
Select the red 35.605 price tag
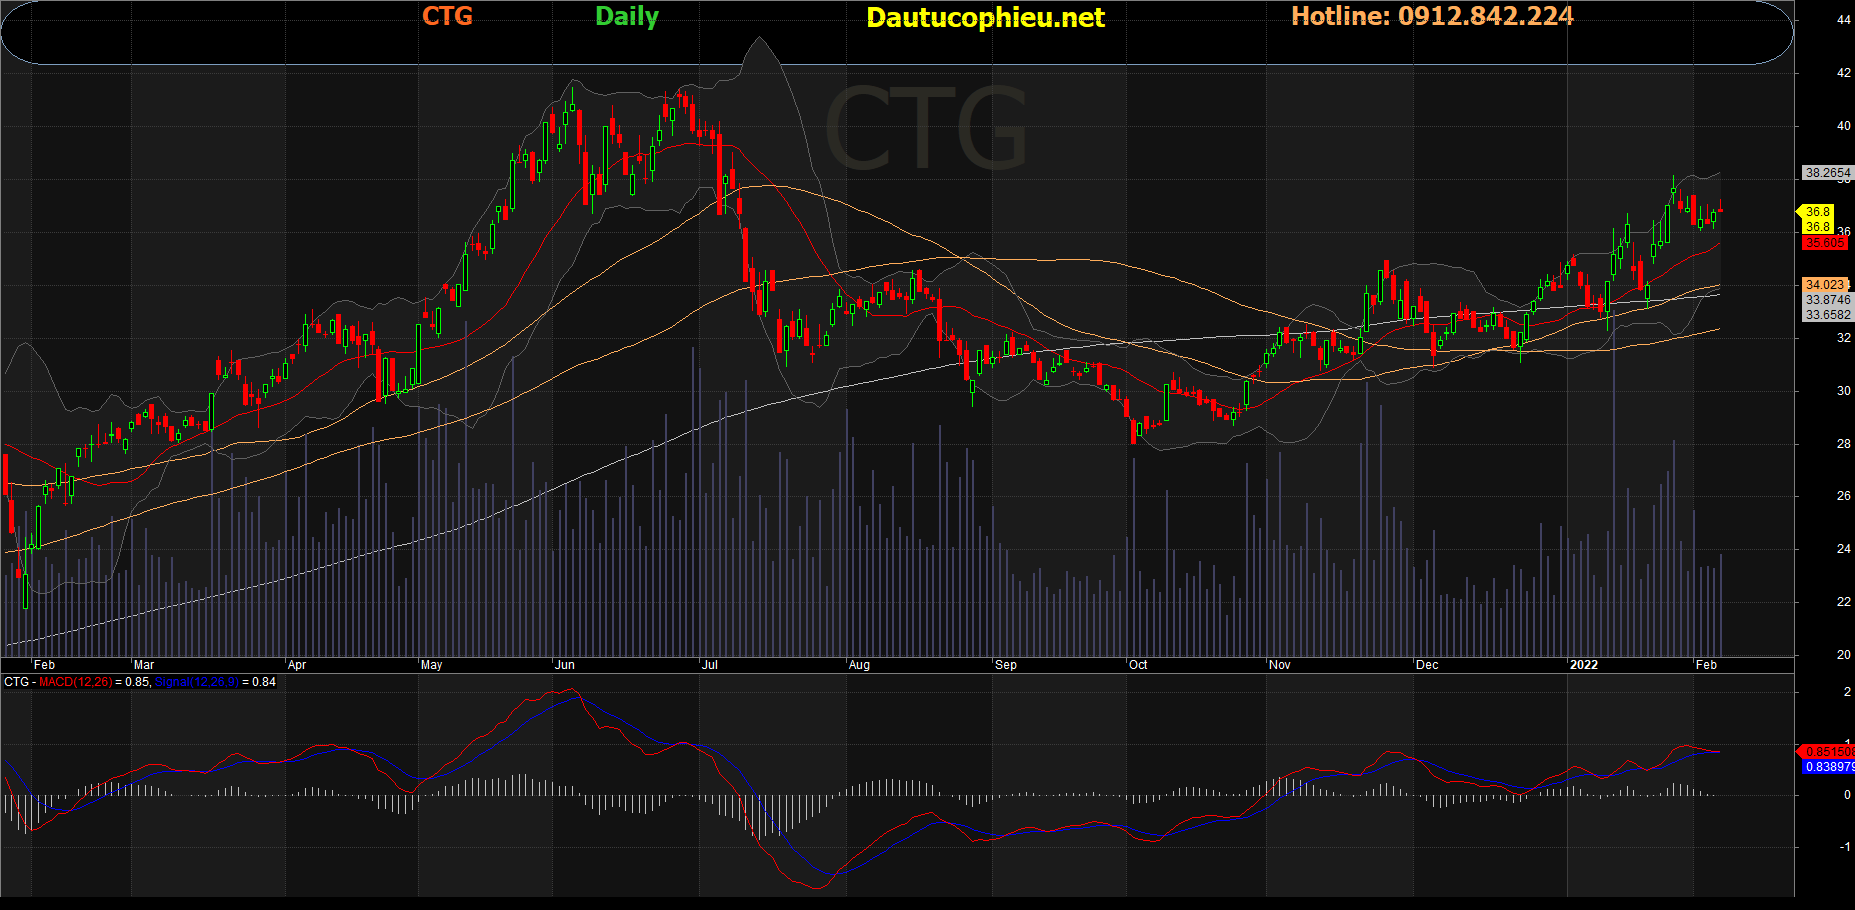pyautogui.click(x=1824, y=243)
